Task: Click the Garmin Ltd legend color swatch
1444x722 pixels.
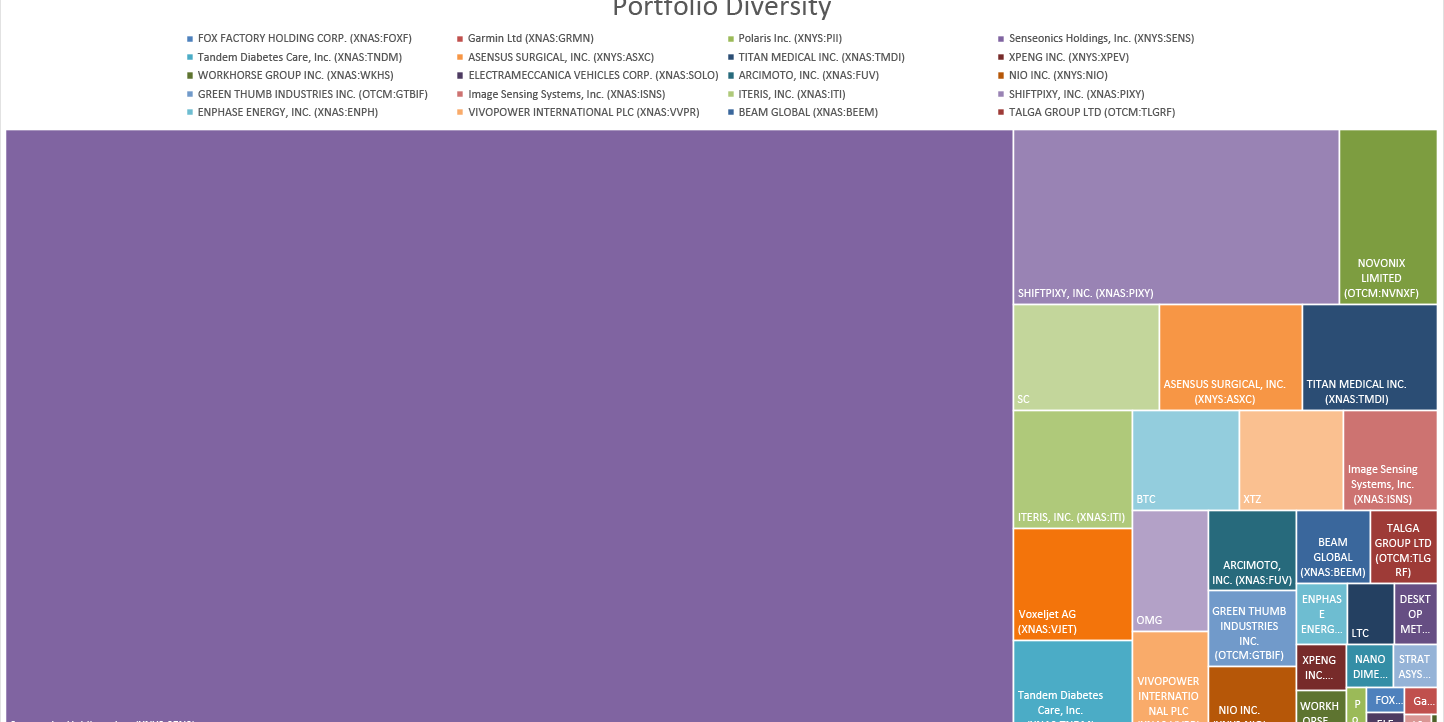Action: click(x=459, y=39)
